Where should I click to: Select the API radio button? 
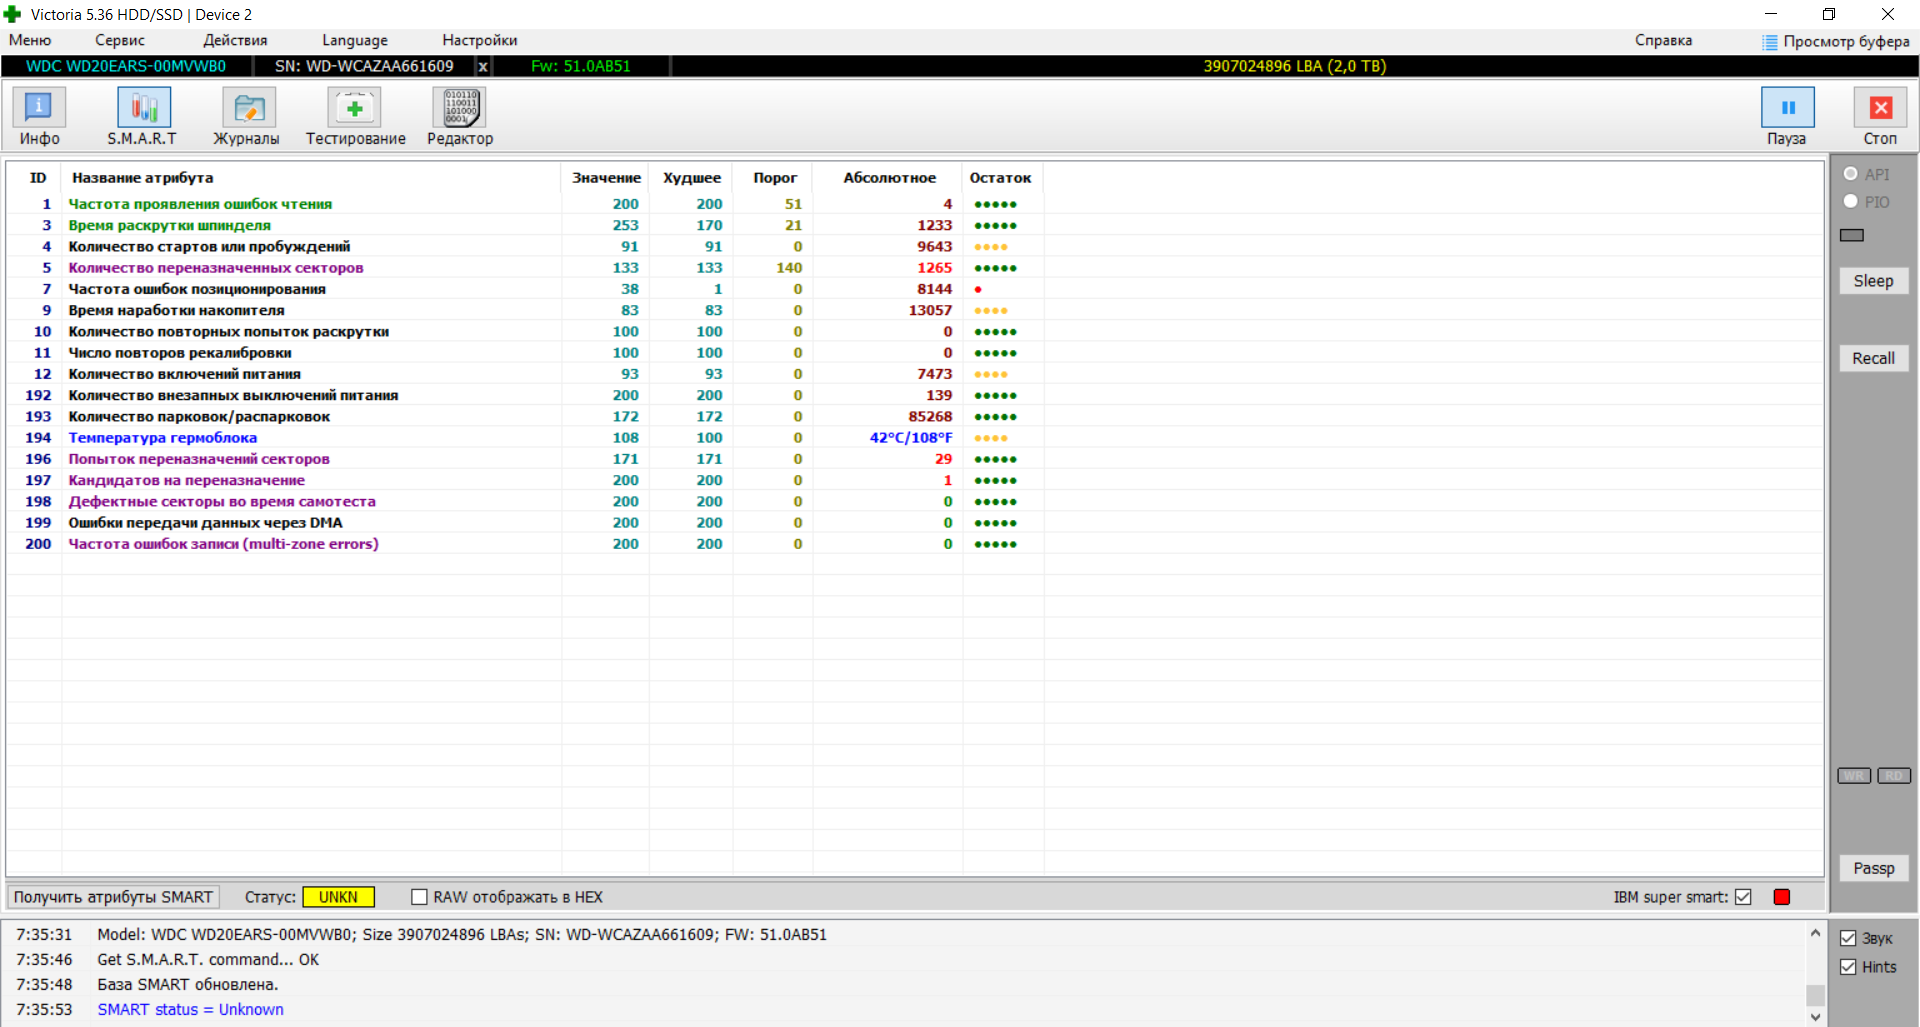click(1851, 174)
